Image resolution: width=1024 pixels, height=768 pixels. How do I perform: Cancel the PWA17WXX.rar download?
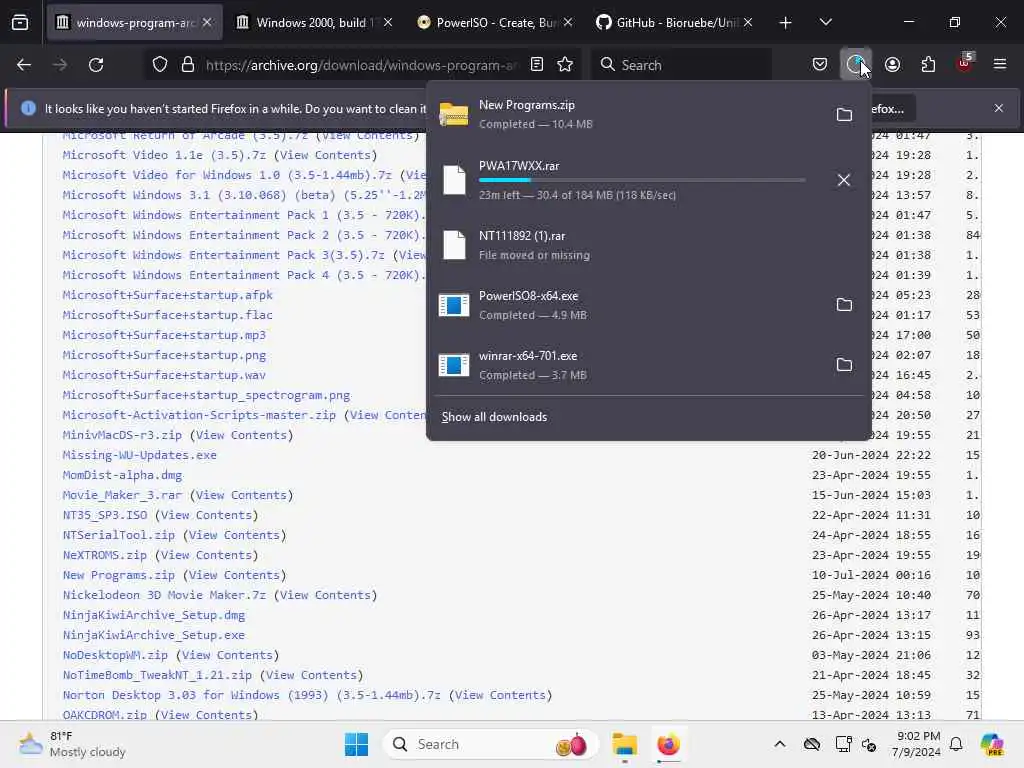point(844,180)
